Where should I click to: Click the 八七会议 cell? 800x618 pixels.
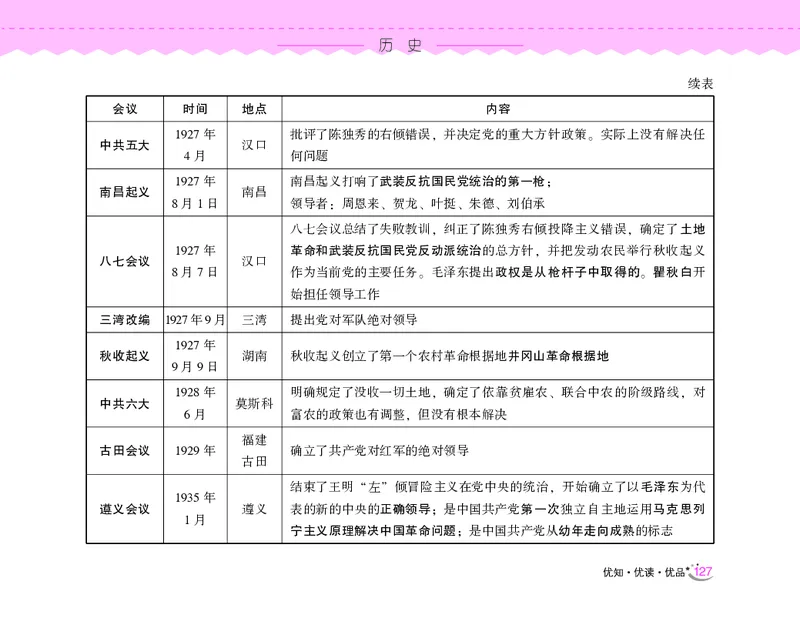click(x=126, y=262)
